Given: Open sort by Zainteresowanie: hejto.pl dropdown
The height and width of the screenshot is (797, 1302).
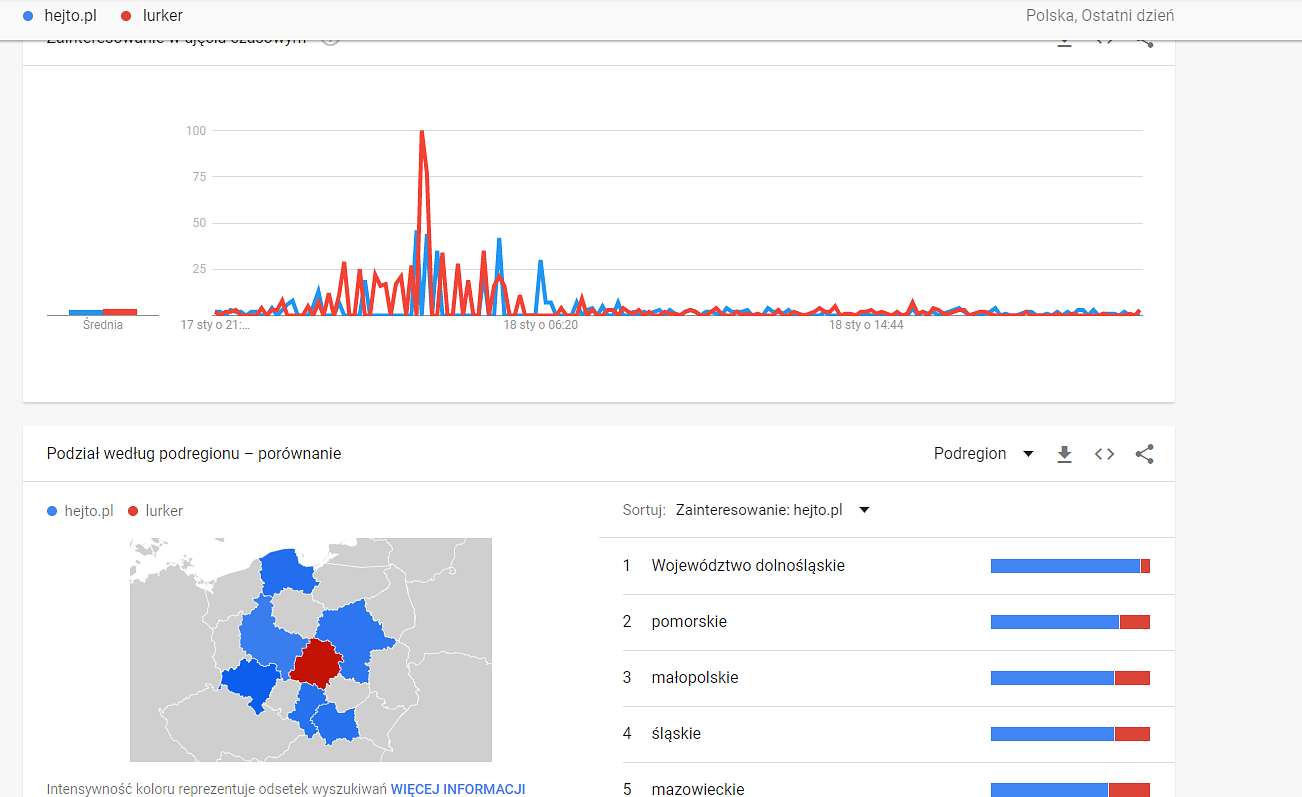Looking at the screenshot, I should [773, 510].
